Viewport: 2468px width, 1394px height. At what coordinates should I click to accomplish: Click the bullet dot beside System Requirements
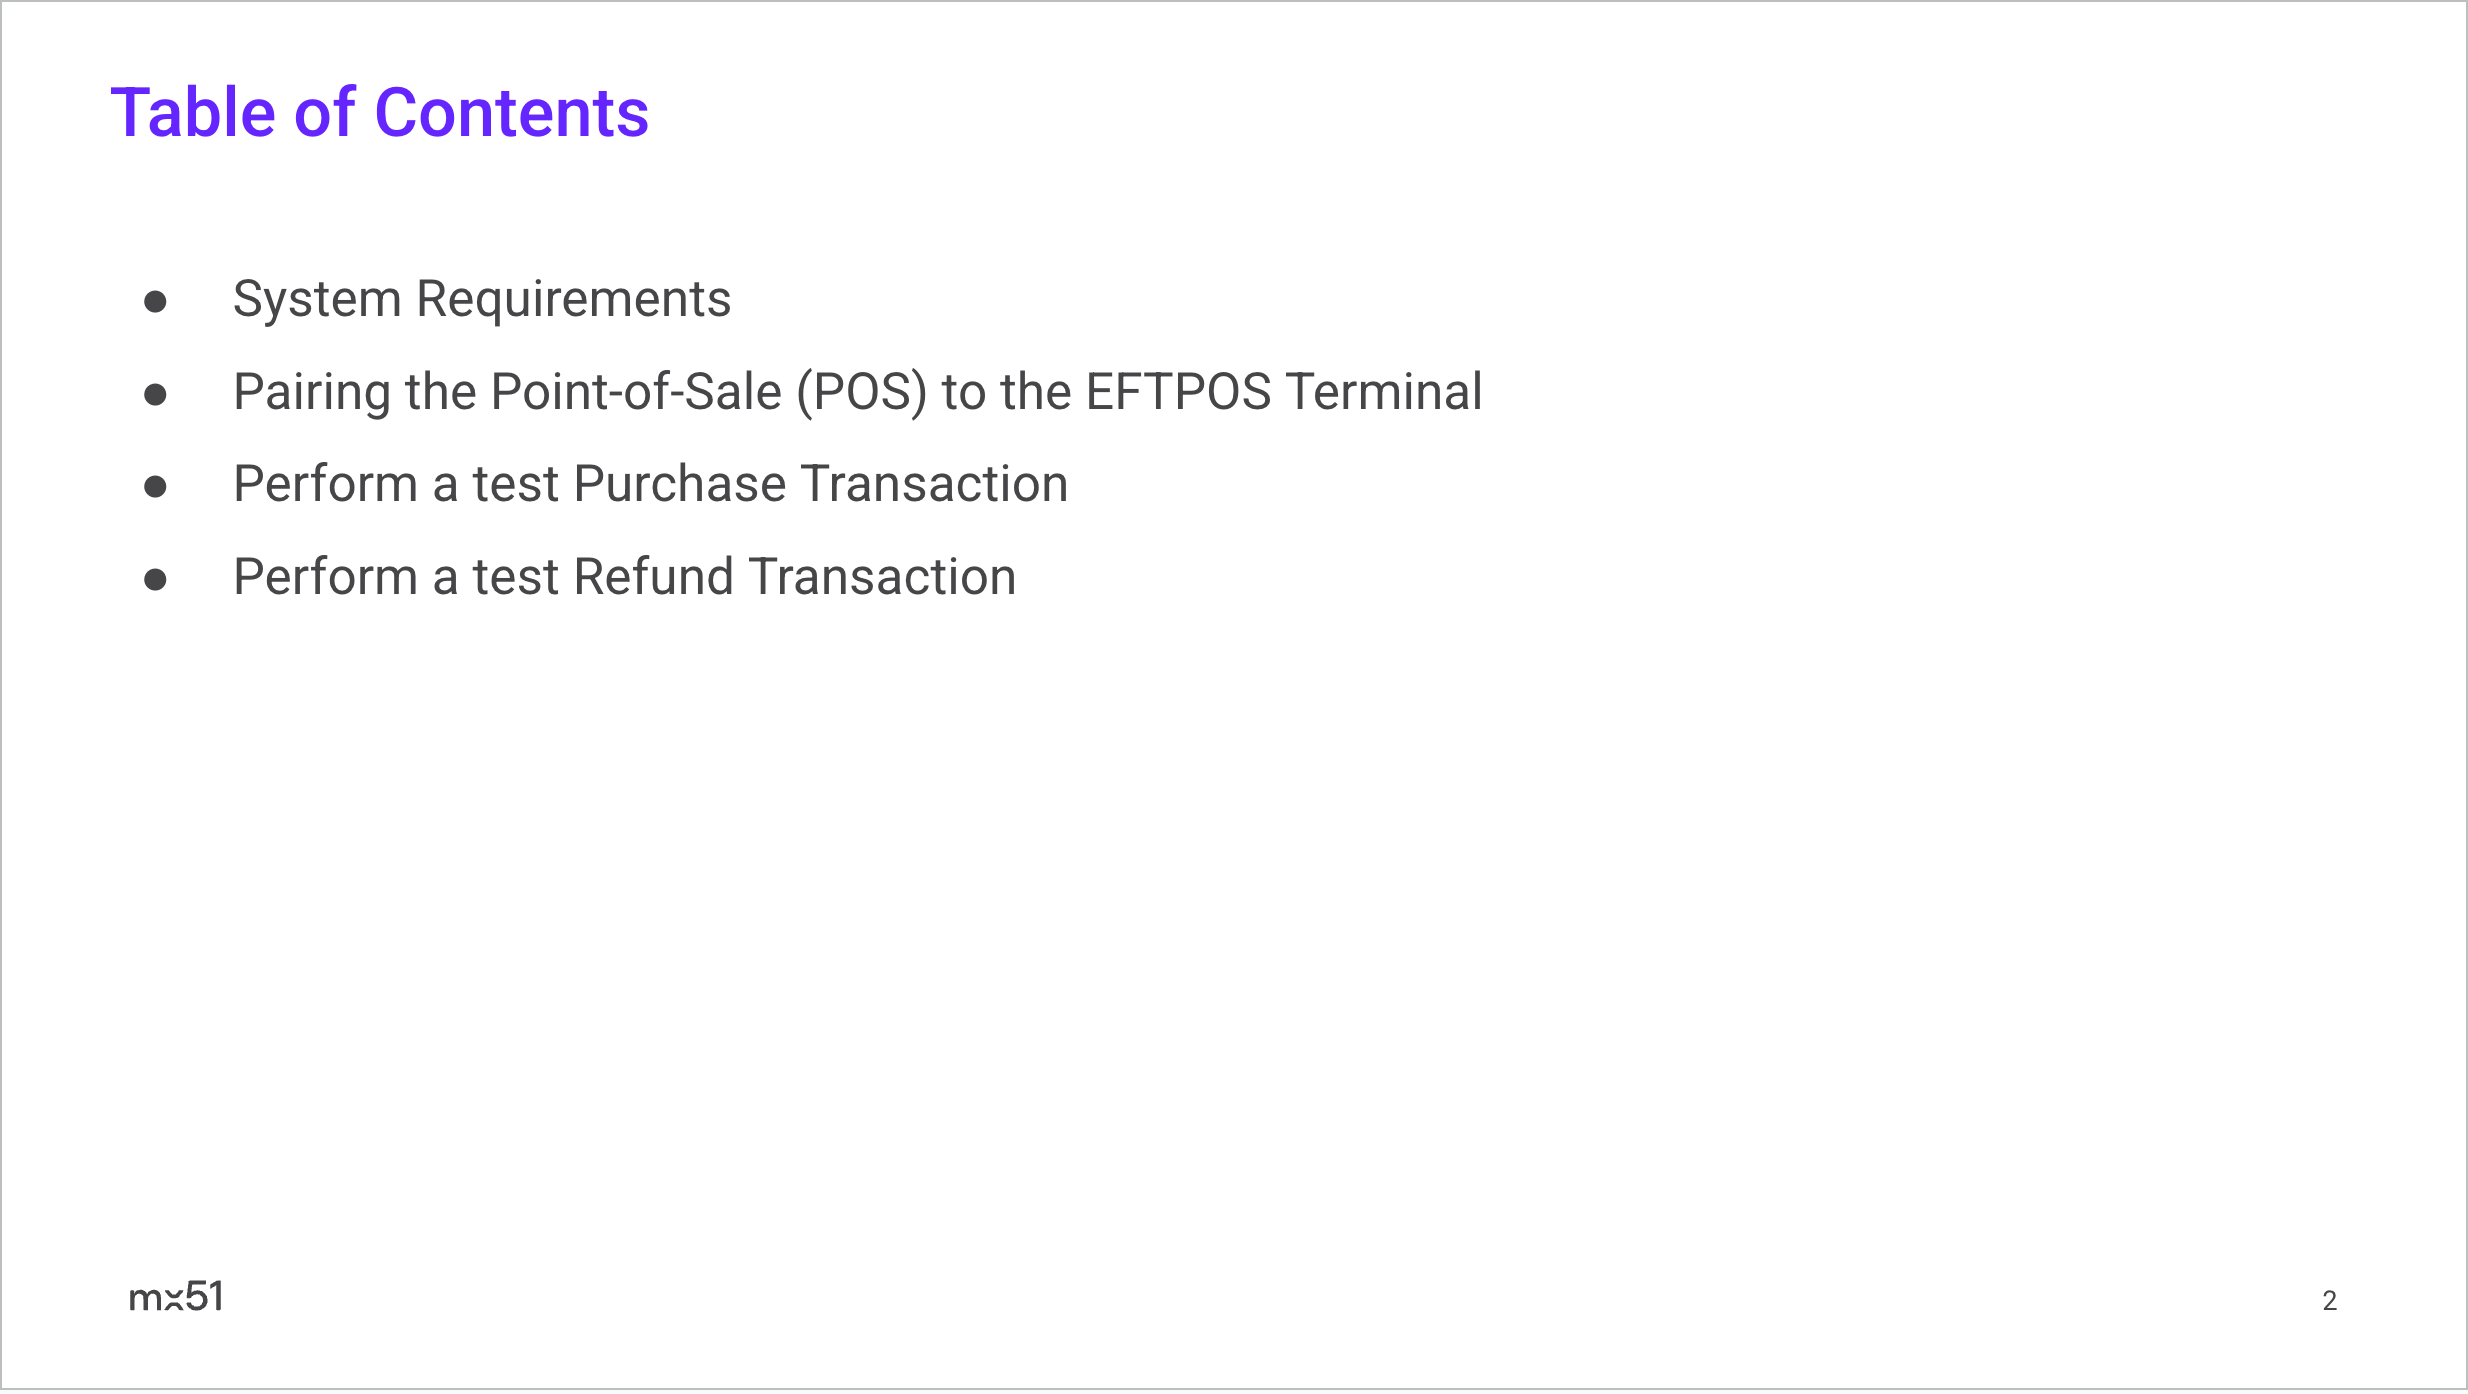click(x=155, y=301)
